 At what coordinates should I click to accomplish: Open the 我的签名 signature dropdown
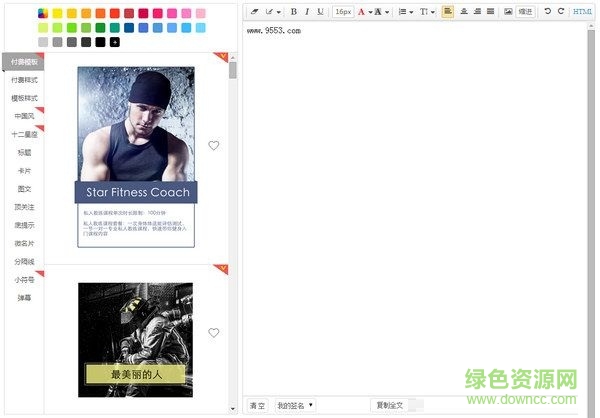295,405
